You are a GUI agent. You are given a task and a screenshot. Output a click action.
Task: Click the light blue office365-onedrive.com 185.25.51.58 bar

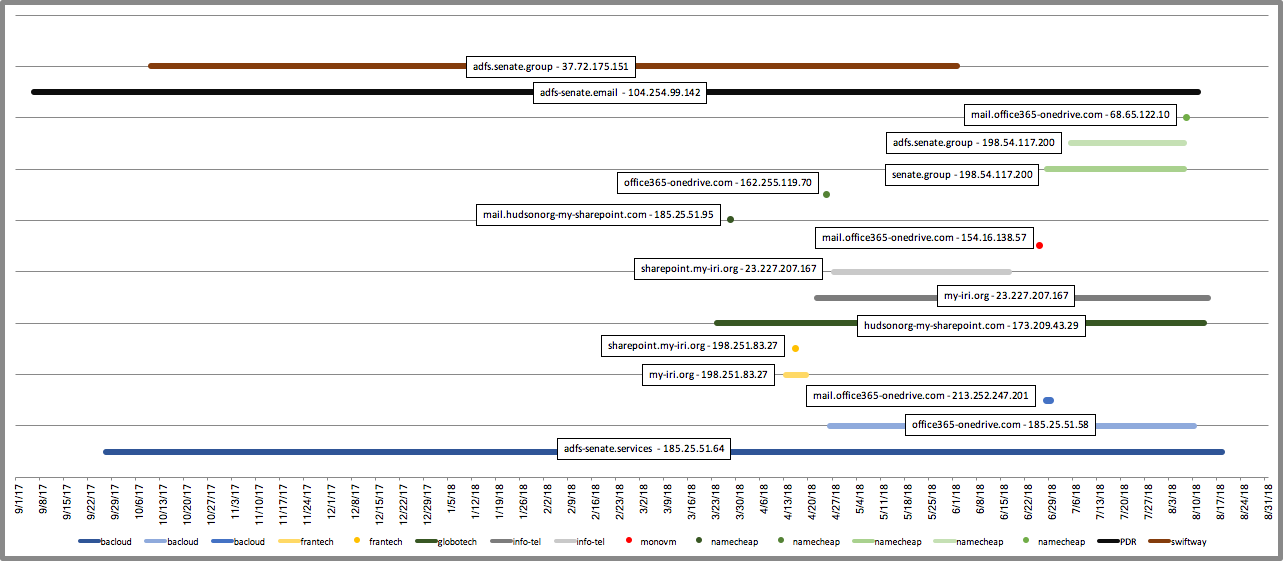click(1012, 426)
